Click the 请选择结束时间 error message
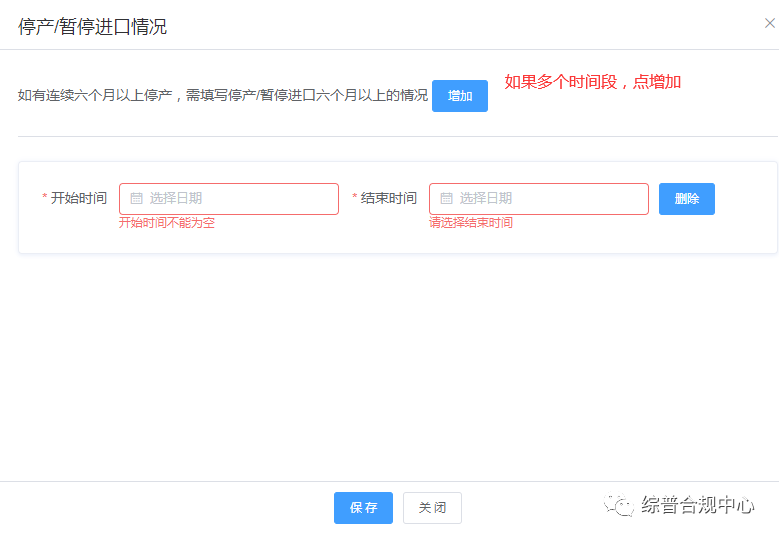 tap(471, 223)
